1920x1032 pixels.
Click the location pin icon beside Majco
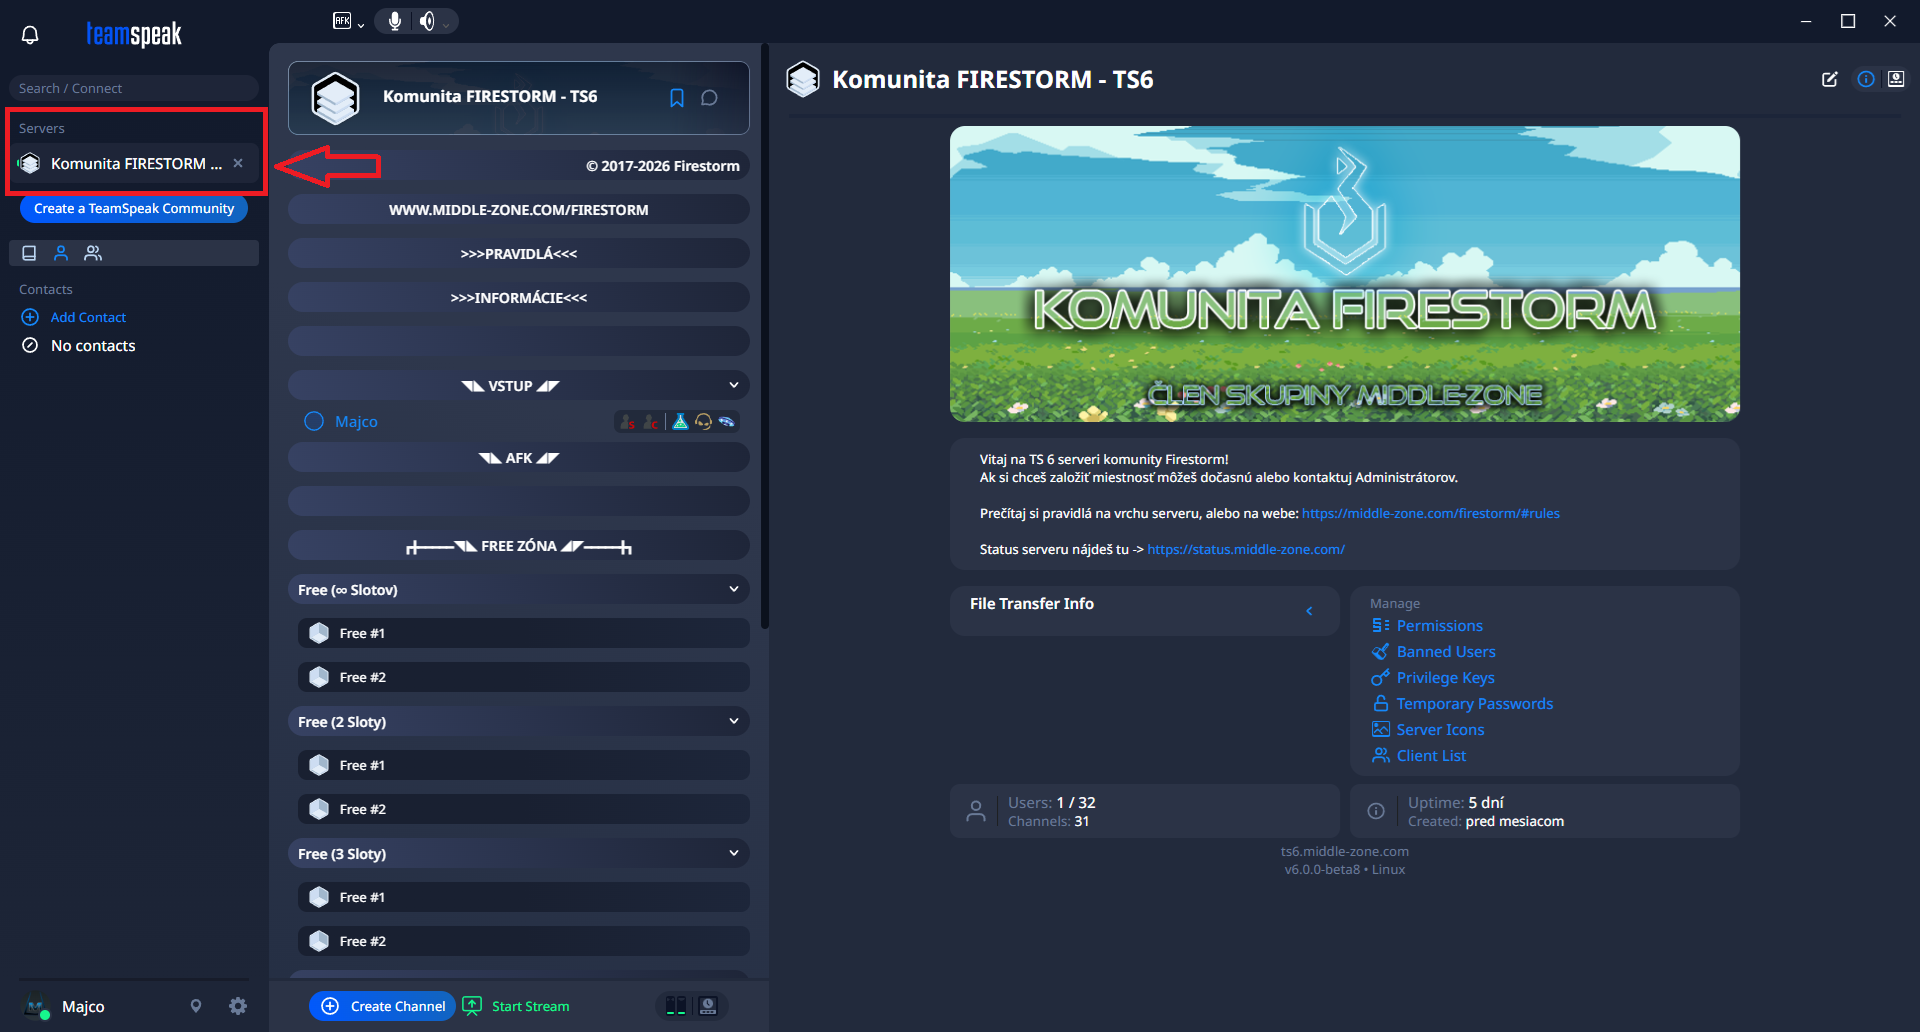pos(196,1006)
